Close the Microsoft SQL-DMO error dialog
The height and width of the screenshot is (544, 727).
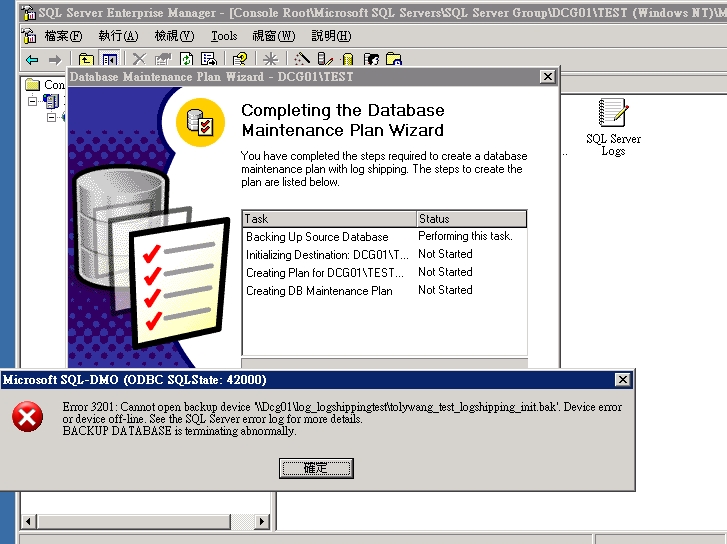click(622, 380)
